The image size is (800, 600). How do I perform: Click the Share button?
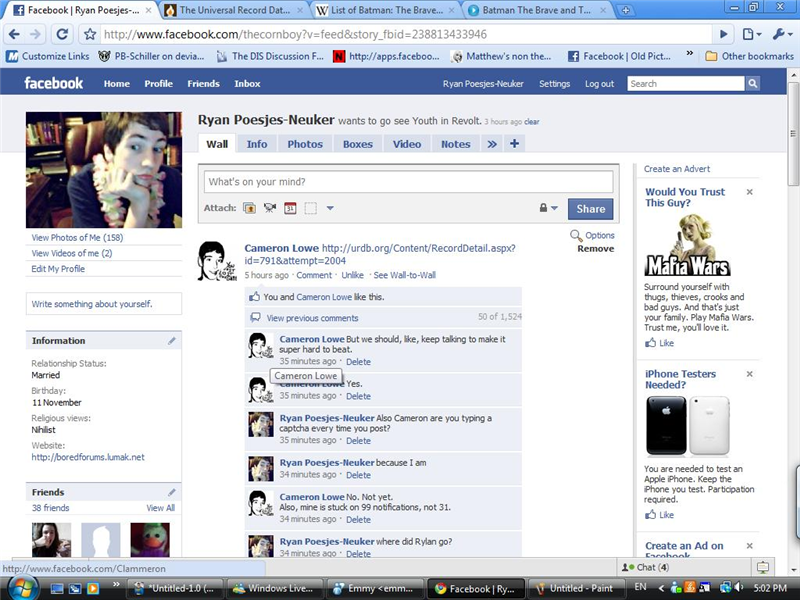tap(589, 209)
